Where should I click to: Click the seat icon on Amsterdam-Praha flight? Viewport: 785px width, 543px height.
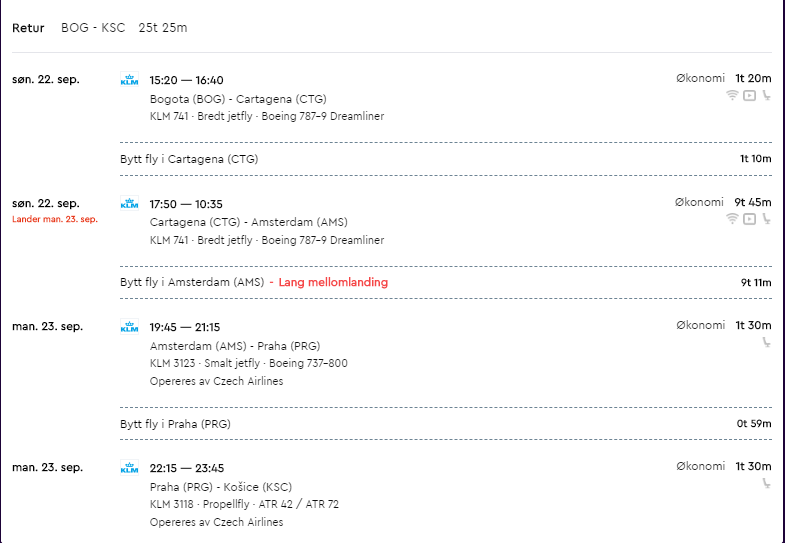(766, 342)
